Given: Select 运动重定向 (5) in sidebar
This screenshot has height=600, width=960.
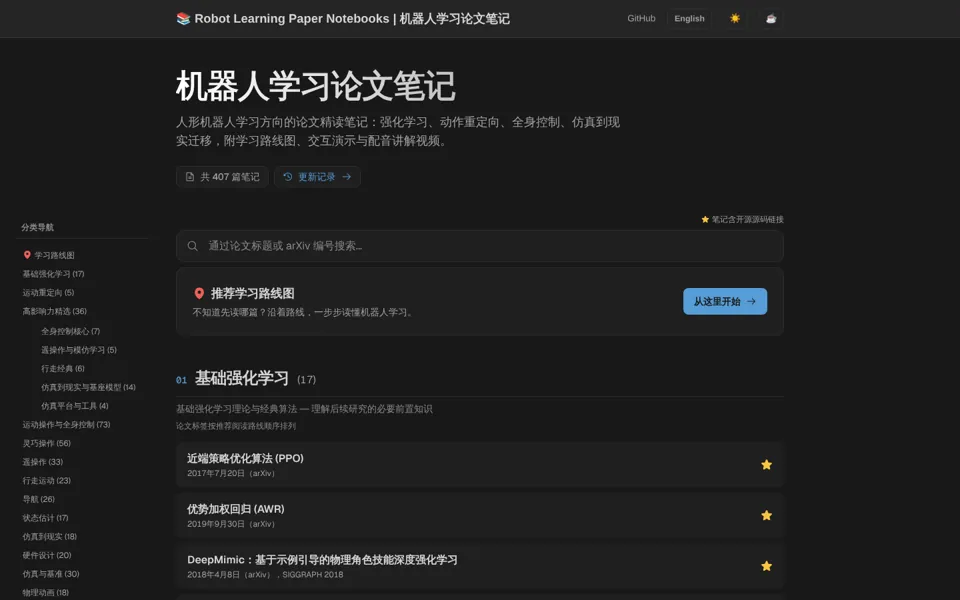Looking at the screenshot, I should pyautogui.click(x=48, y=293).
